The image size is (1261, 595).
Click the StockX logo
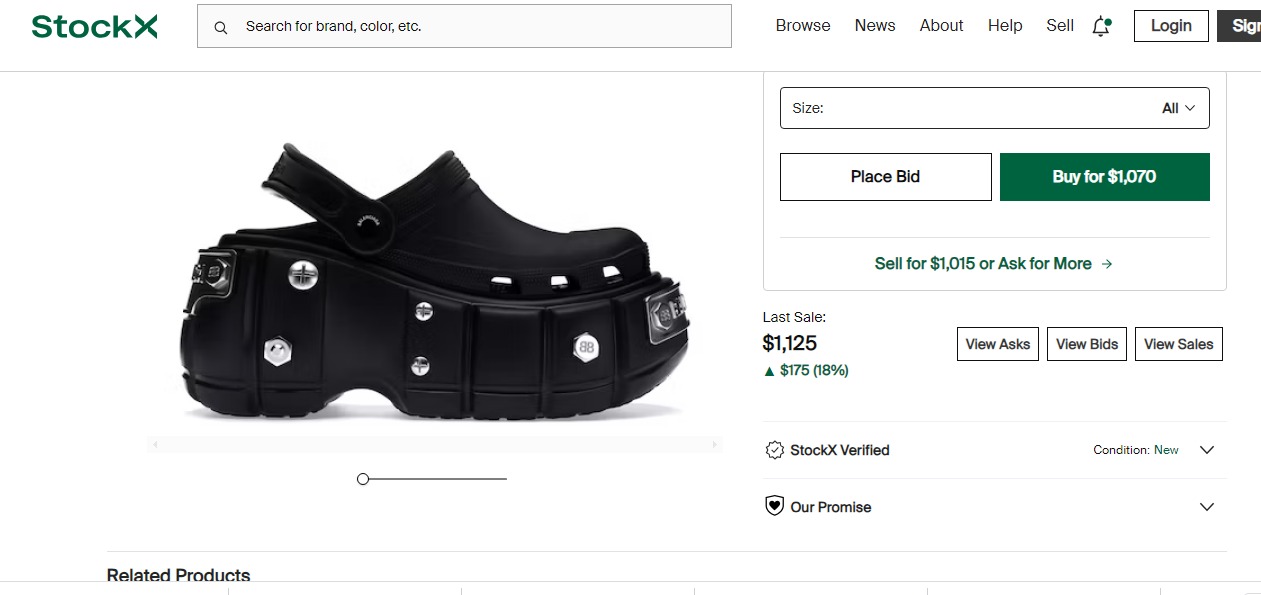tap(94, 27)
